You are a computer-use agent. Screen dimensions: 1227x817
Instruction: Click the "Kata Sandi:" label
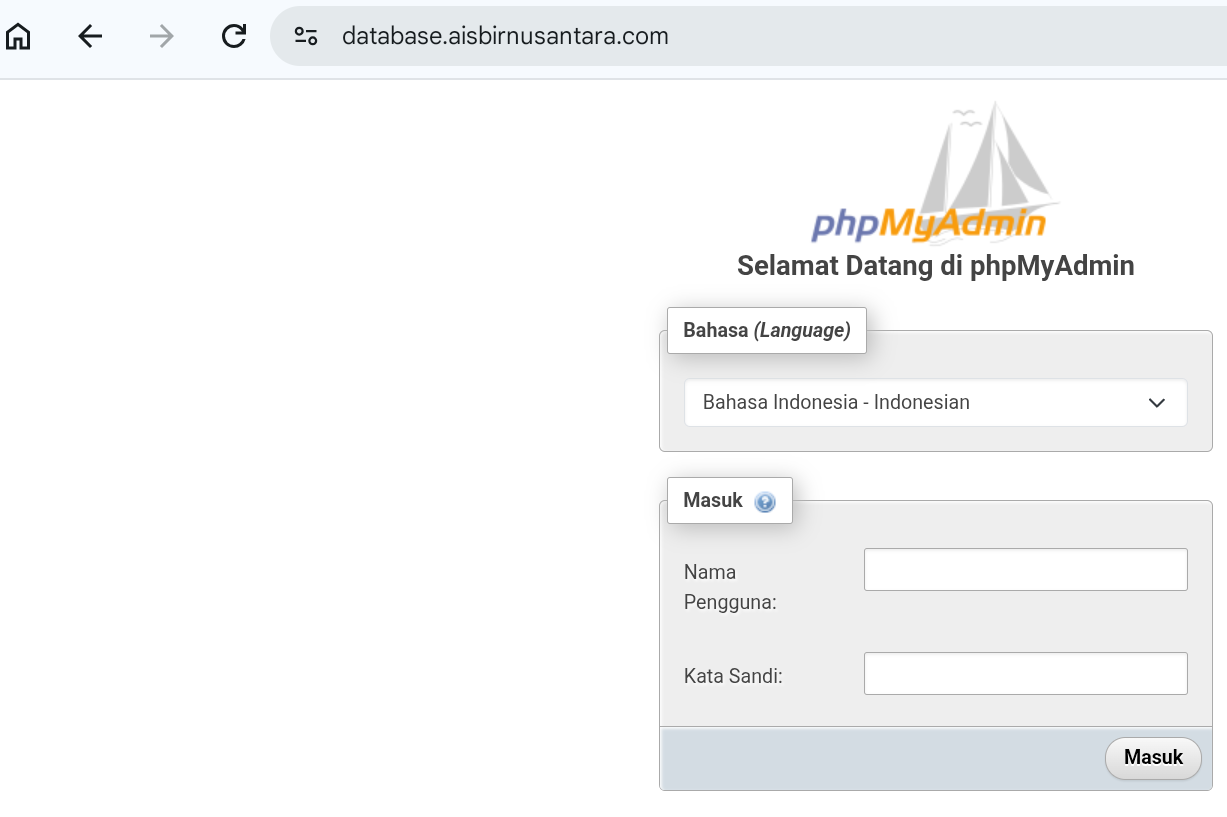[733, 676]
